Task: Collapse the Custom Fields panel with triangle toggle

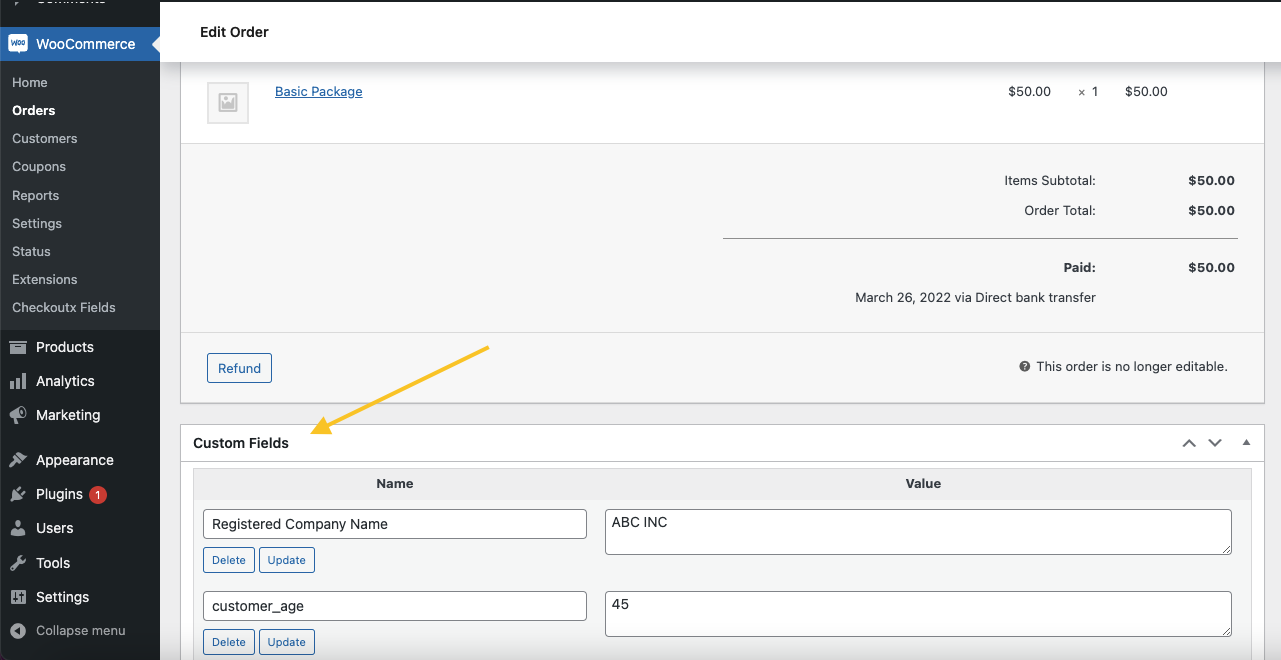Action: click(x=1246, y=442)
